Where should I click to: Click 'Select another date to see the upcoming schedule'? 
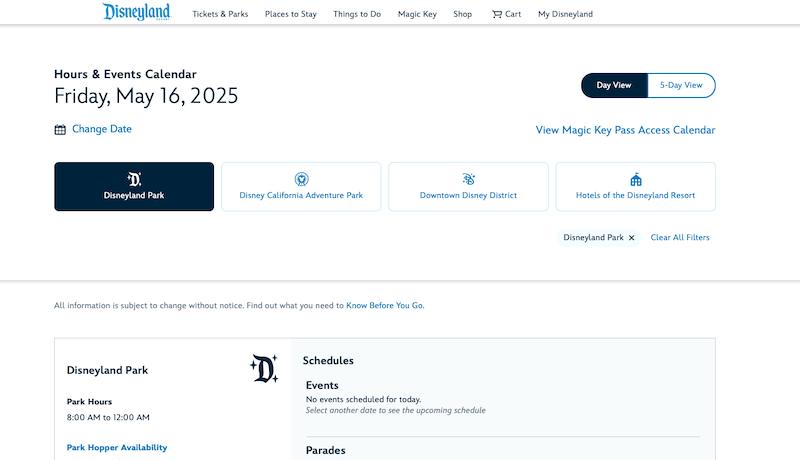(395, 411)
